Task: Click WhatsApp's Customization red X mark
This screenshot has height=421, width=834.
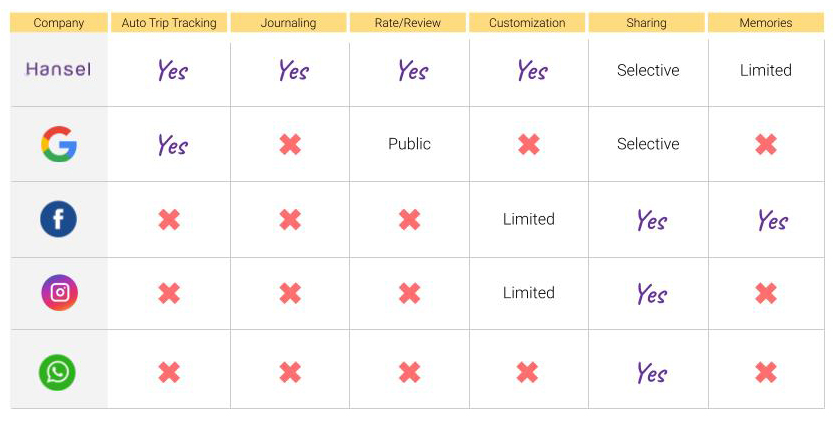Action: (x=528, y=373)
